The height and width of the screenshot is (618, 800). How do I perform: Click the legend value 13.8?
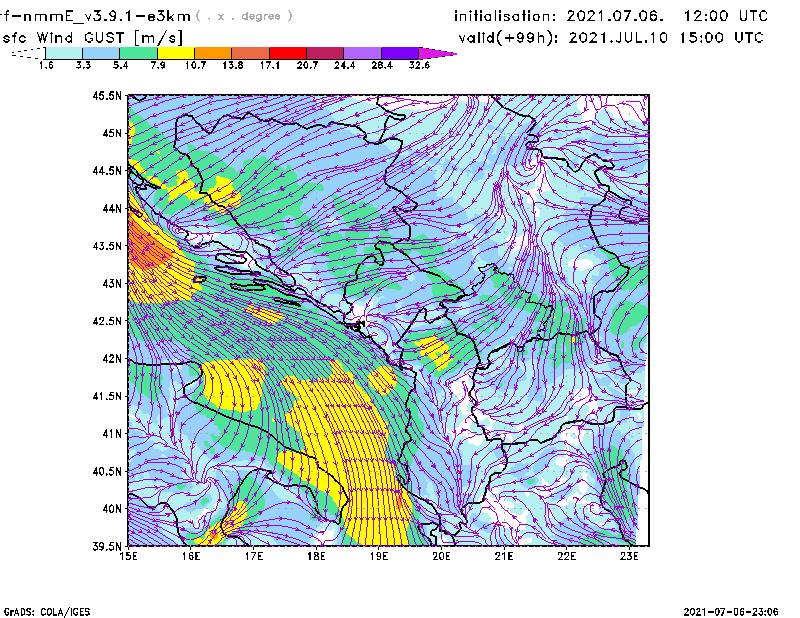click(x=233, y=65)
